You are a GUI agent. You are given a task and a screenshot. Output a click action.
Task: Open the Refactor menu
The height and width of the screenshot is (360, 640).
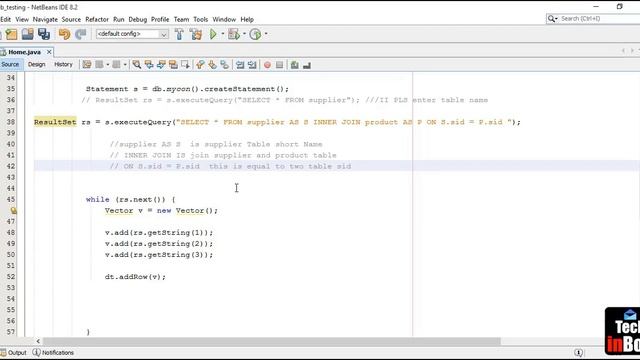[97, 19]
